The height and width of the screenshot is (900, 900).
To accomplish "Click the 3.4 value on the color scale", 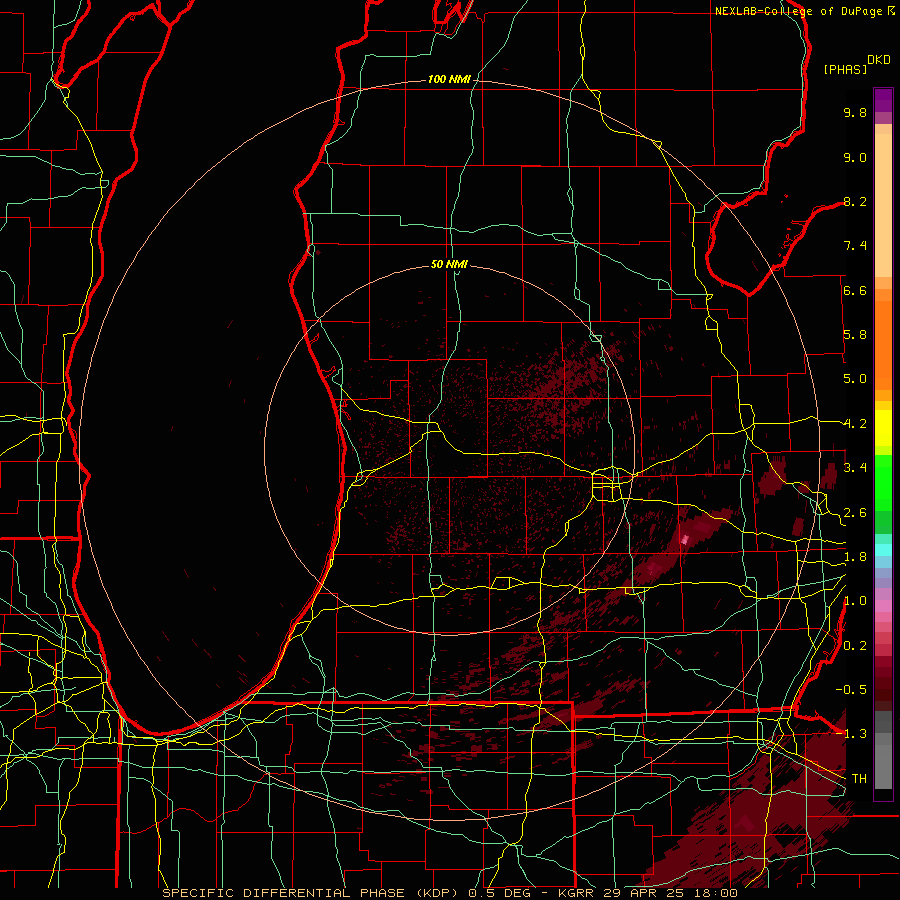I will 855,468.
